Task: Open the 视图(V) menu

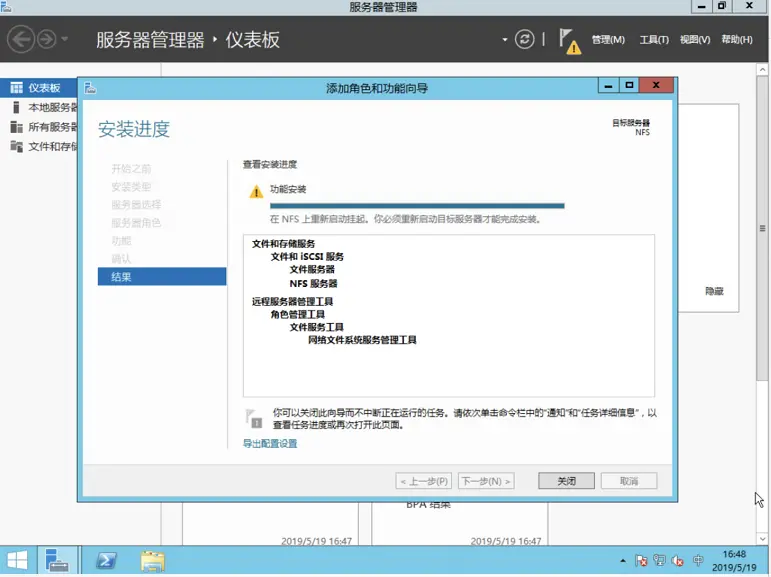Action: pyautogui.click(x=695, y=39)
